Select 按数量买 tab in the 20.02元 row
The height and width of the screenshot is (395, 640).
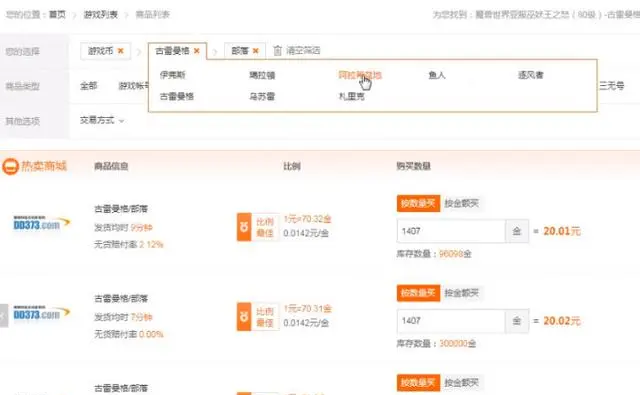coord(418,293)
